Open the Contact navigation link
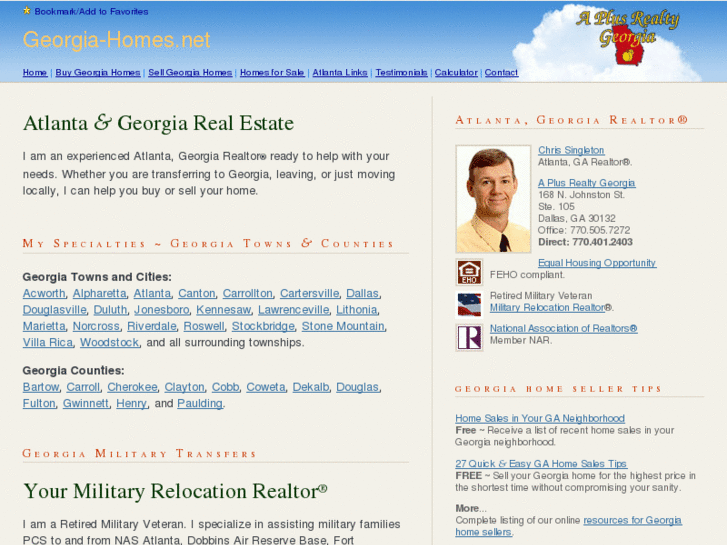Image resolution: width=727 pixels, height=545 pixels. click(501, 72)
